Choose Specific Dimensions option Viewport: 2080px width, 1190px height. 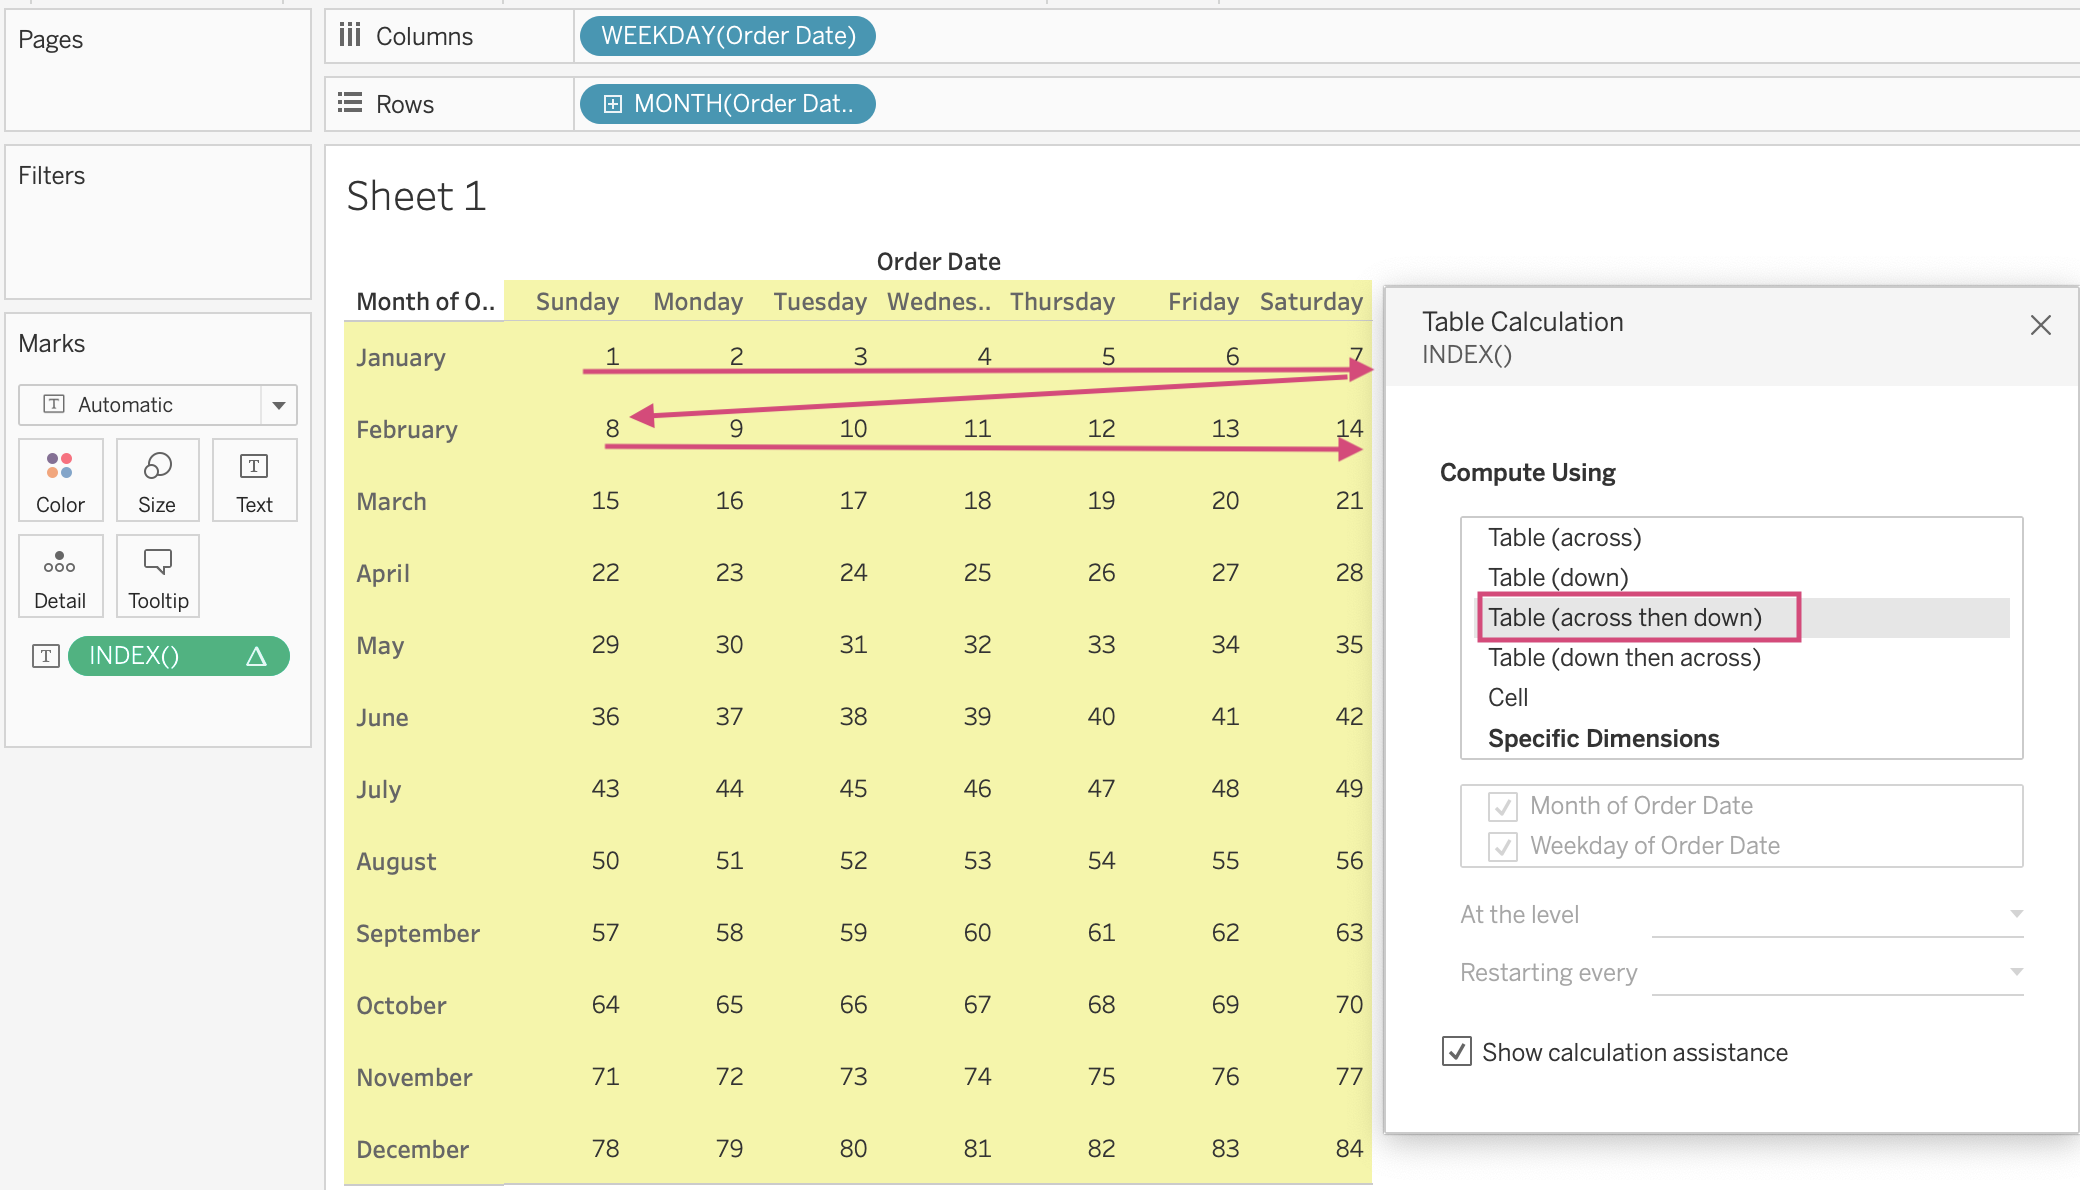pyautogui.click(x=1603, y=738)
